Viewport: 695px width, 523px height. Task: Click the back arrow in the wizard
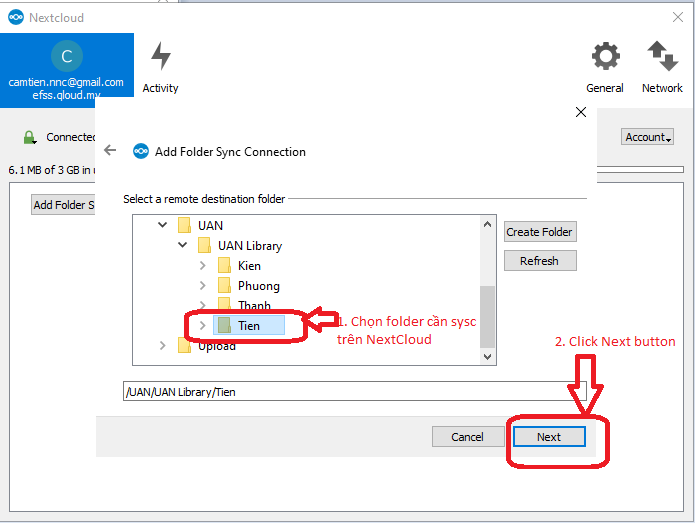tap(110, 150)
